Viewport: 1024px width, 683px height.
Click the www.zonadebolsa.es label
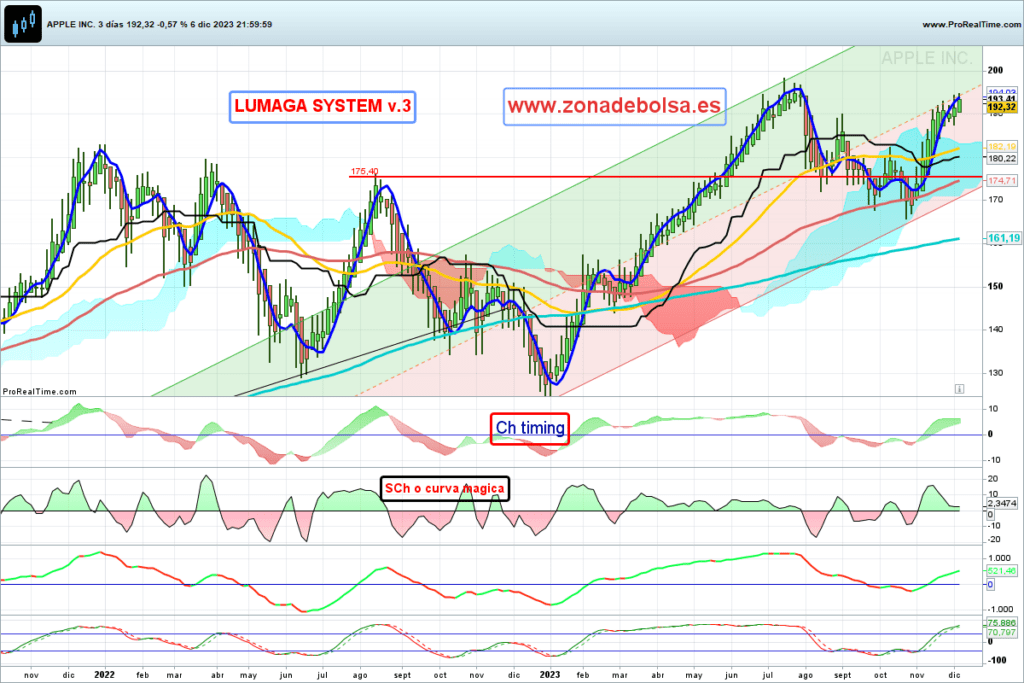614,106
